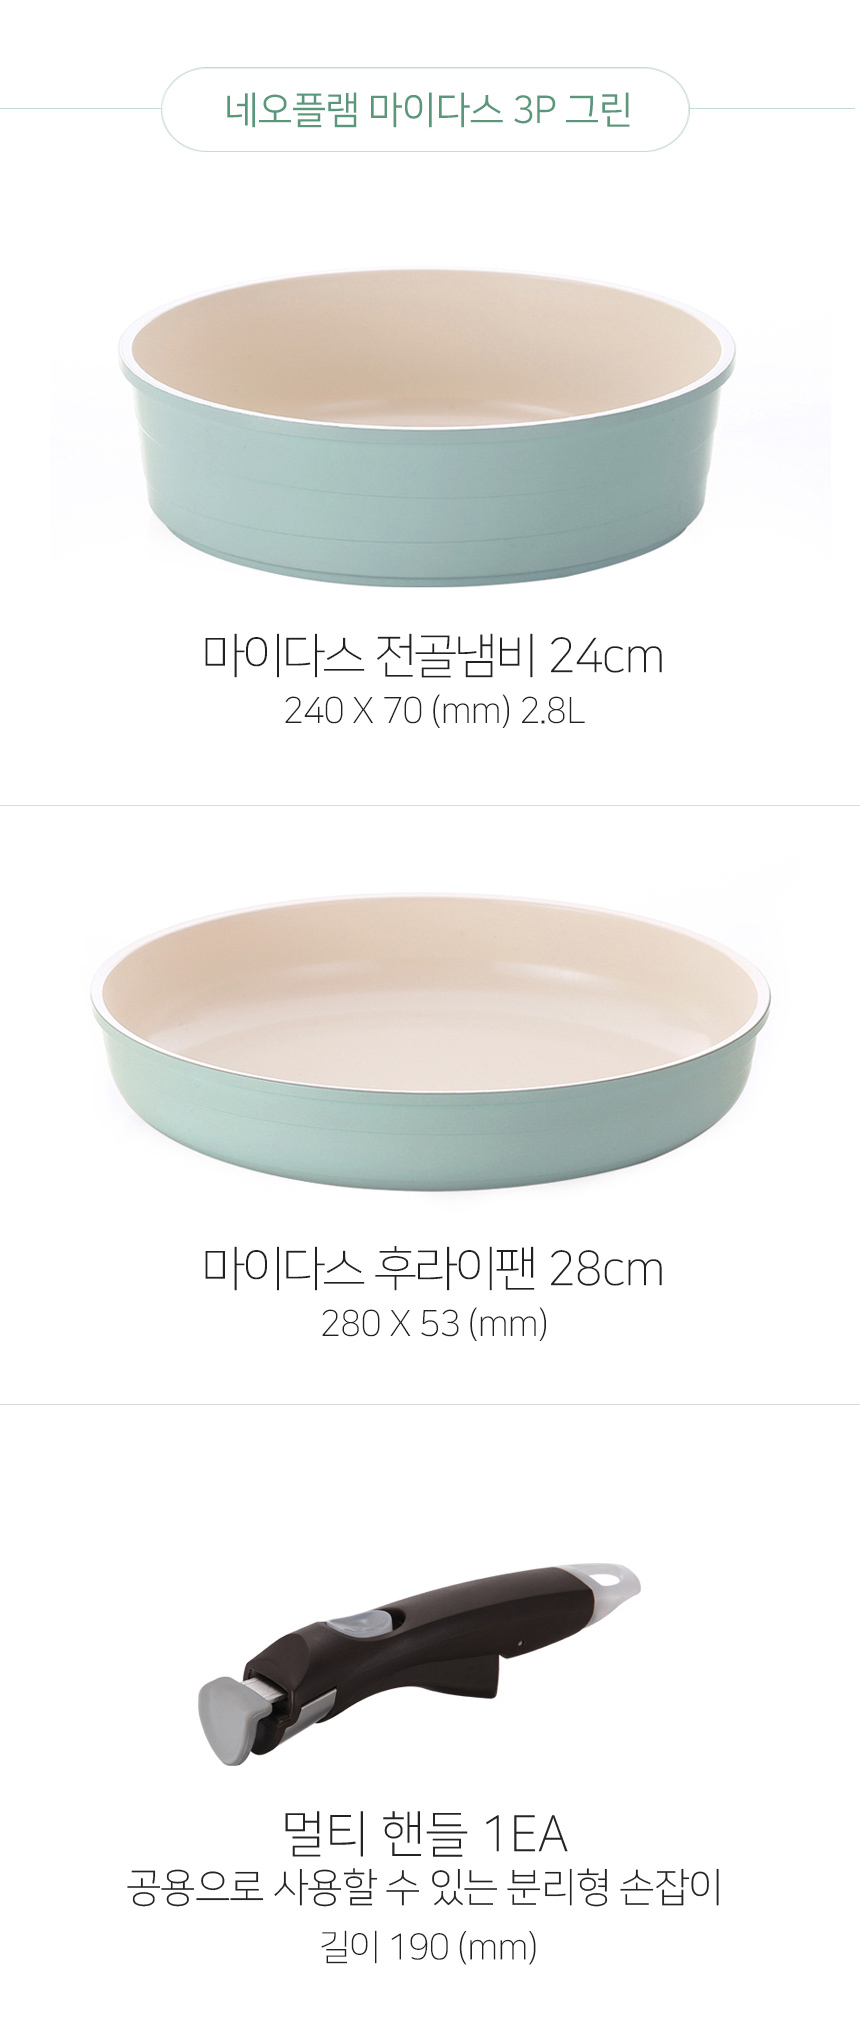Click the gray release button on handle
Image resolution: width=860 pixels, height=2024 pixels.
[364, 1623]
